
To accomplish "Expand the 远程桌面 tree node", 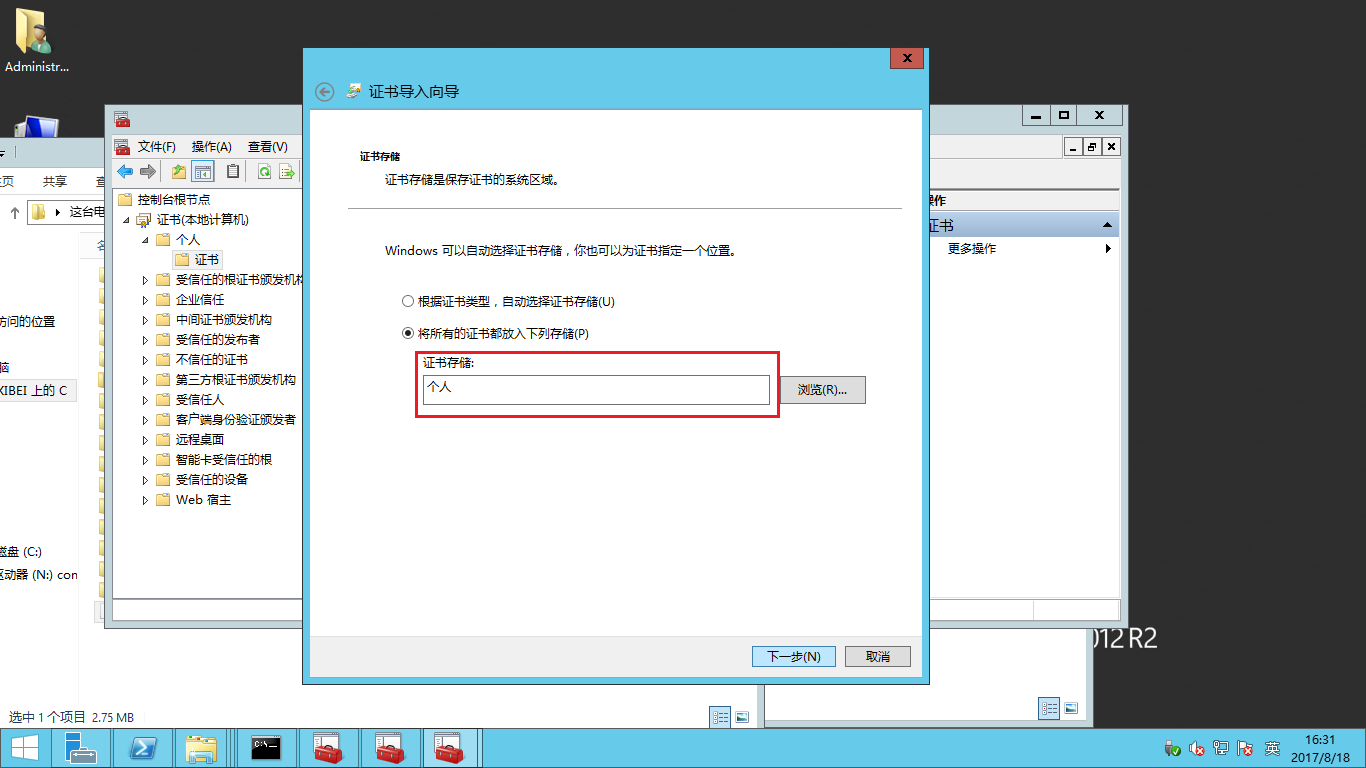I will point(146,440).
